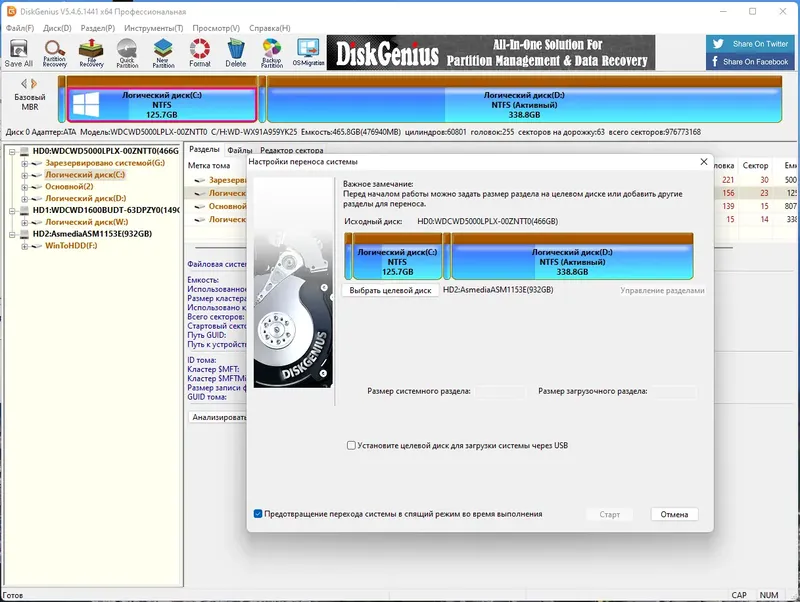Click the CAP indicator in the status bar
This screenshot has height=602, width=800.
coord(739,595)
